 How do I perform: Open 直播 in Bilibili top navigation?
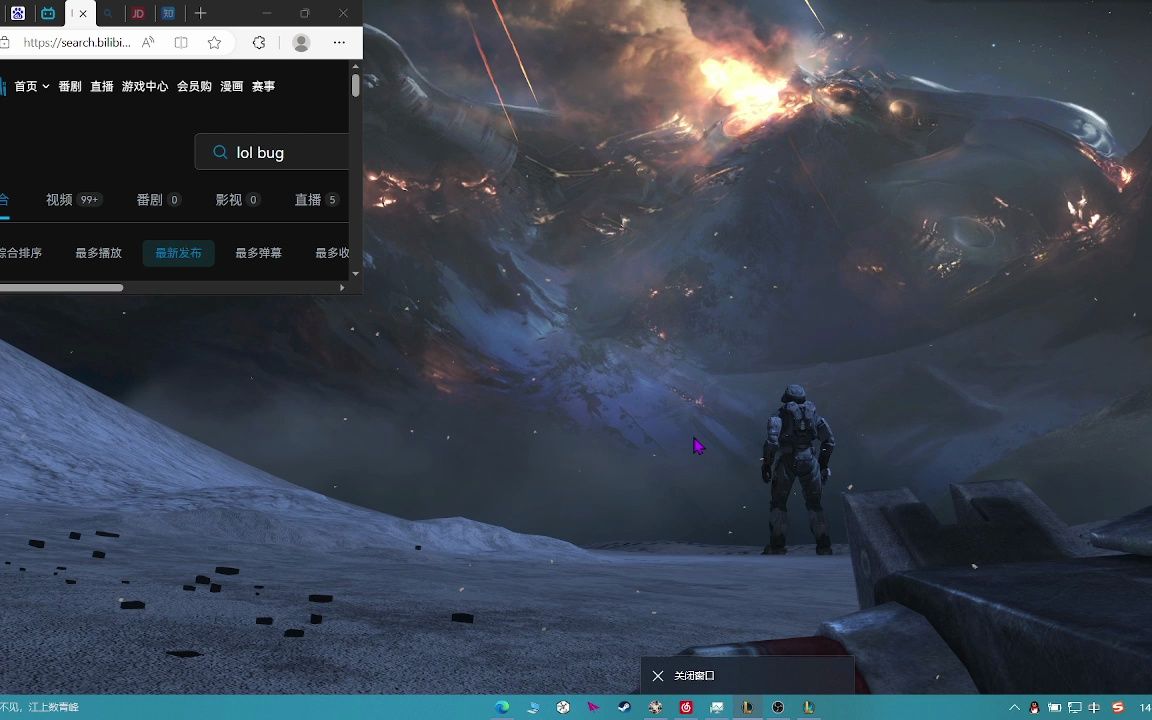pos(101,87)
